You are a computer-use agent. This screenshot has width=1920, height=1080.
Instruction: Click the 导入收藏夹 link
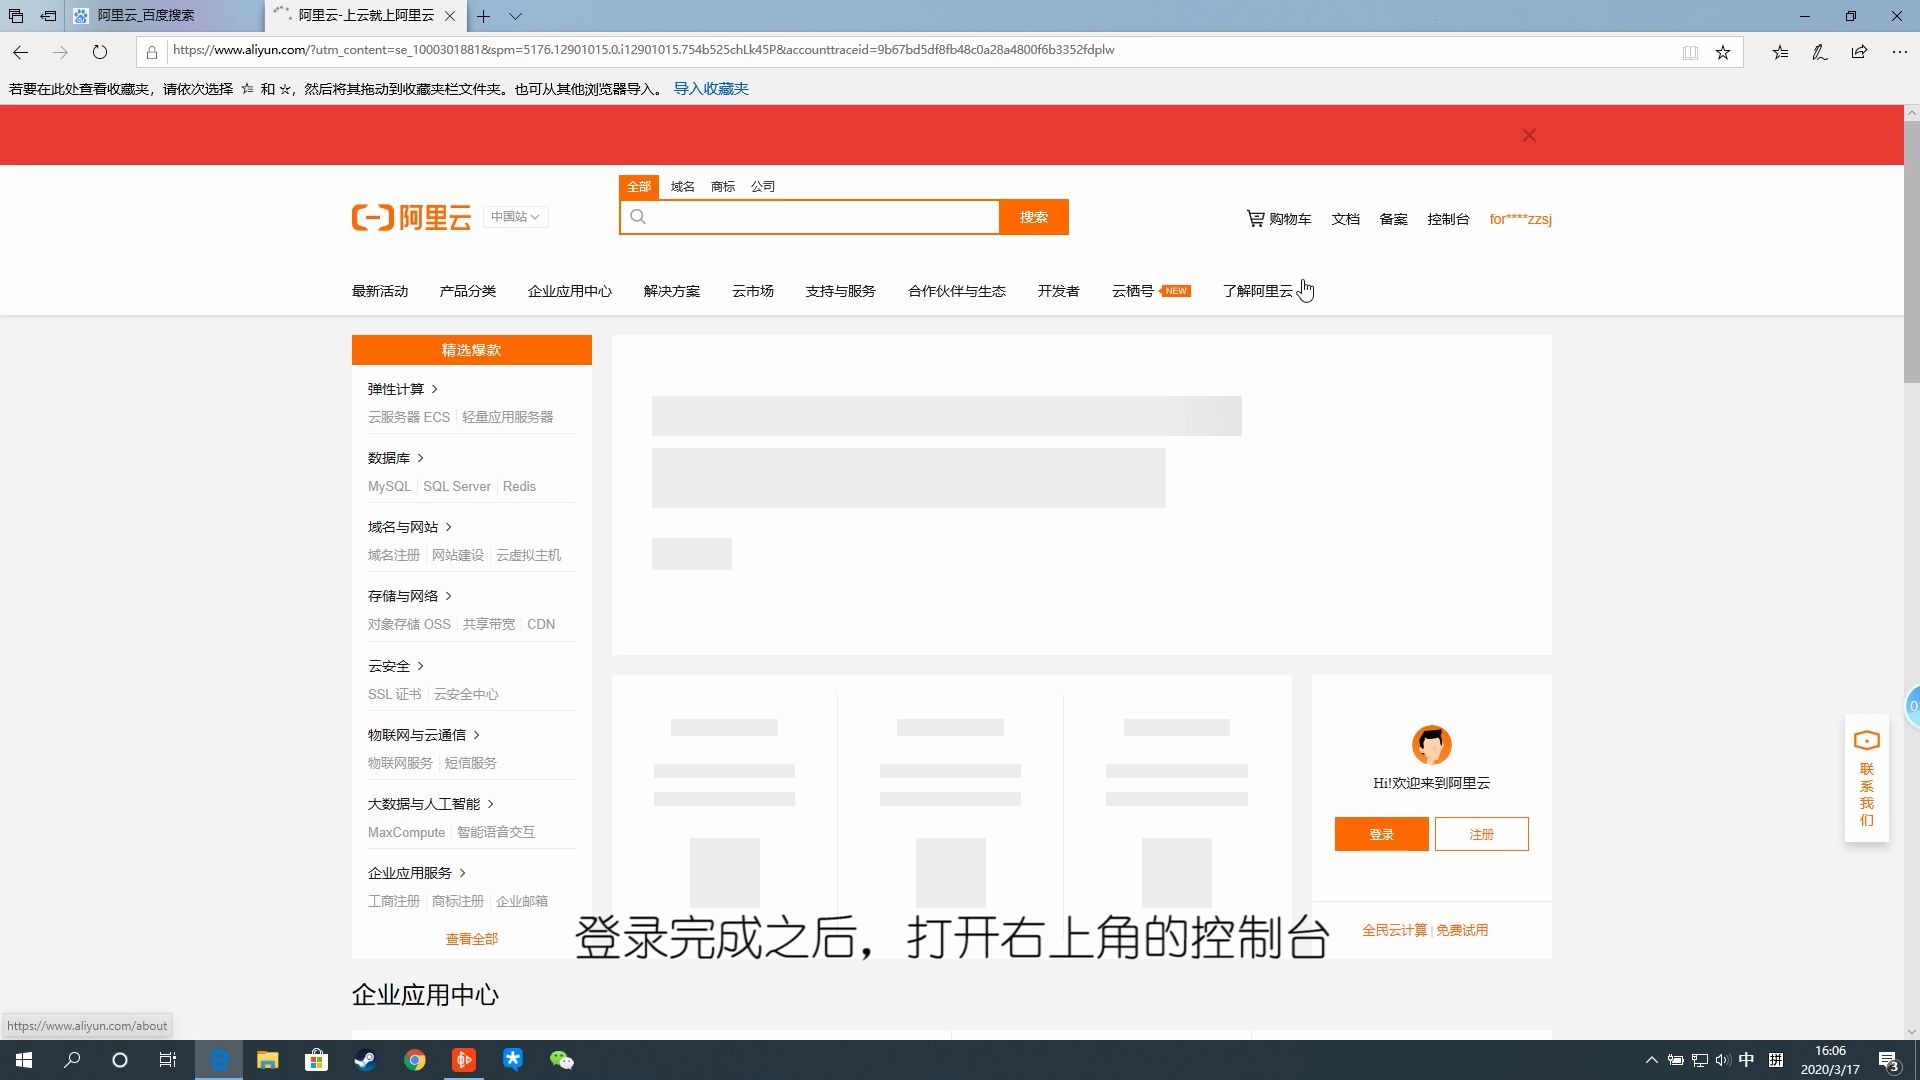[710, 89]
